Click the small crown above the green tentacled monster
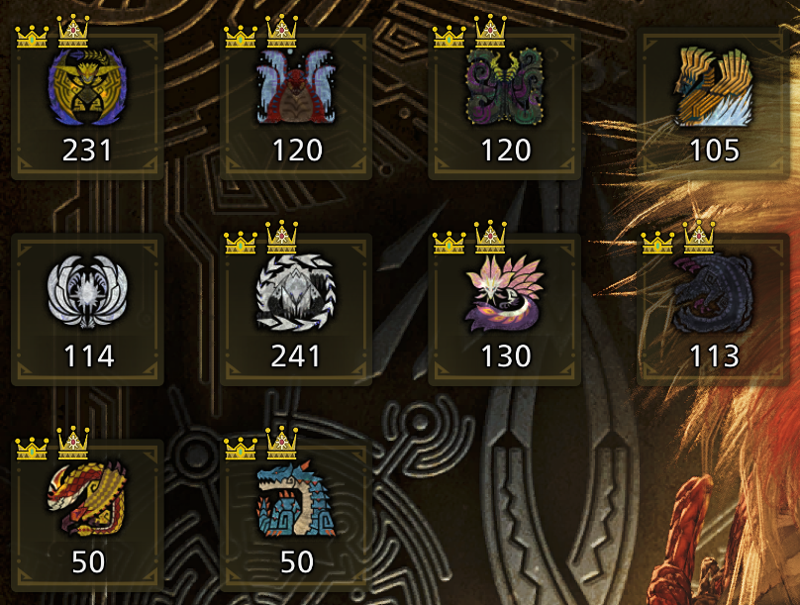Viewport: 800px width, 605px height. 449,36
